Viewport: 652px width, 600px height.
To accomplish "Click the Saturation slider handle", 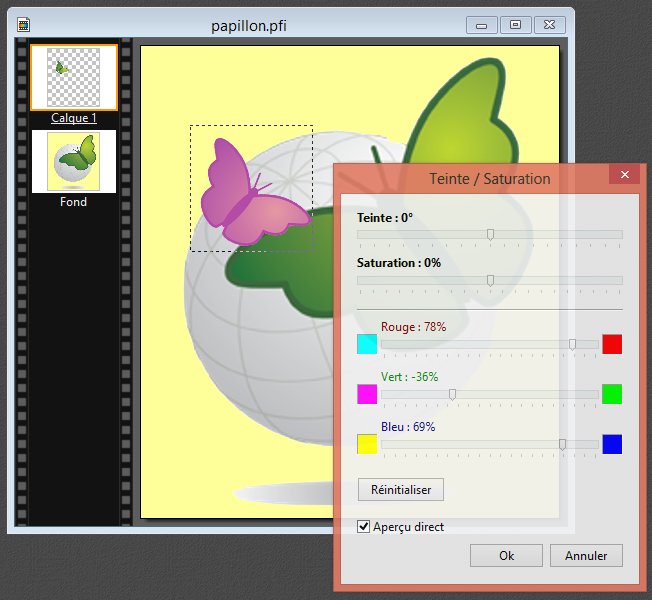I will coord(490,280).
